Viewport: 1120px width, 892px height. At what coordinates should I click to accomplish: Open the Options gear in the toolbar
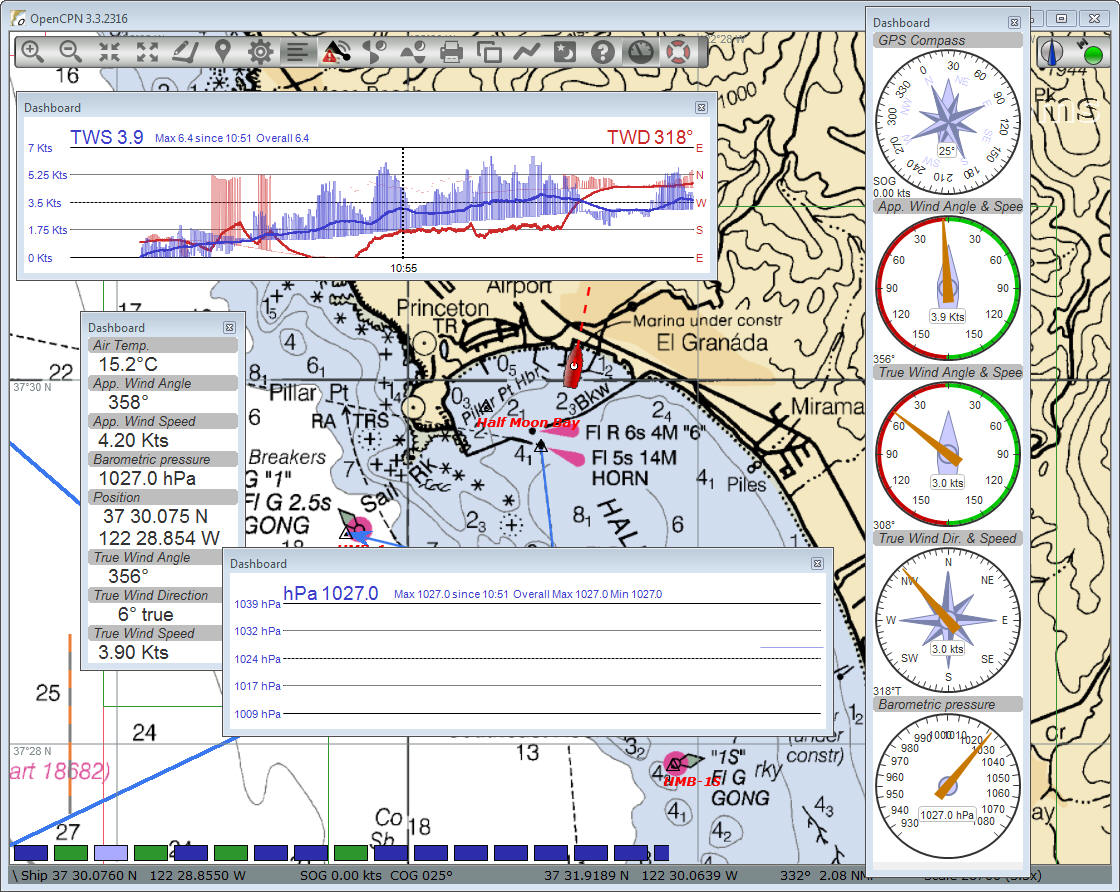[260, 52]
